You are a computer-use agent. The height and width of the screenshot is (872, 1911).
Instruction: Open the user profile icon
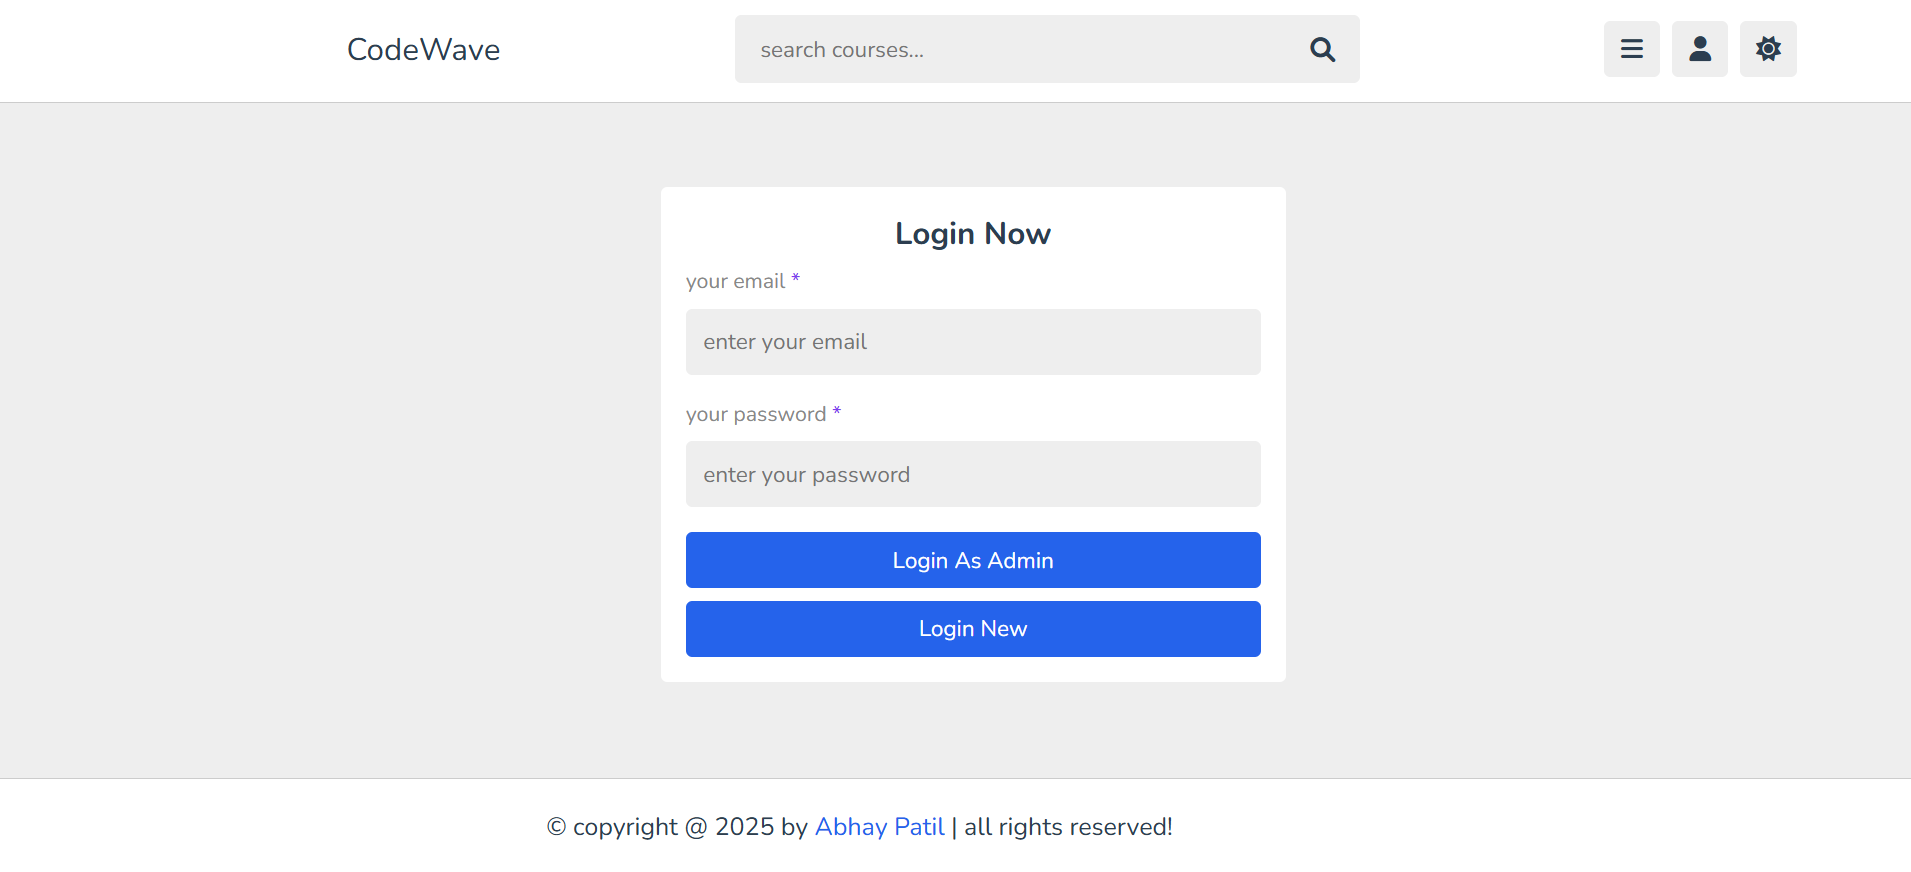[x=1699, y=49]
